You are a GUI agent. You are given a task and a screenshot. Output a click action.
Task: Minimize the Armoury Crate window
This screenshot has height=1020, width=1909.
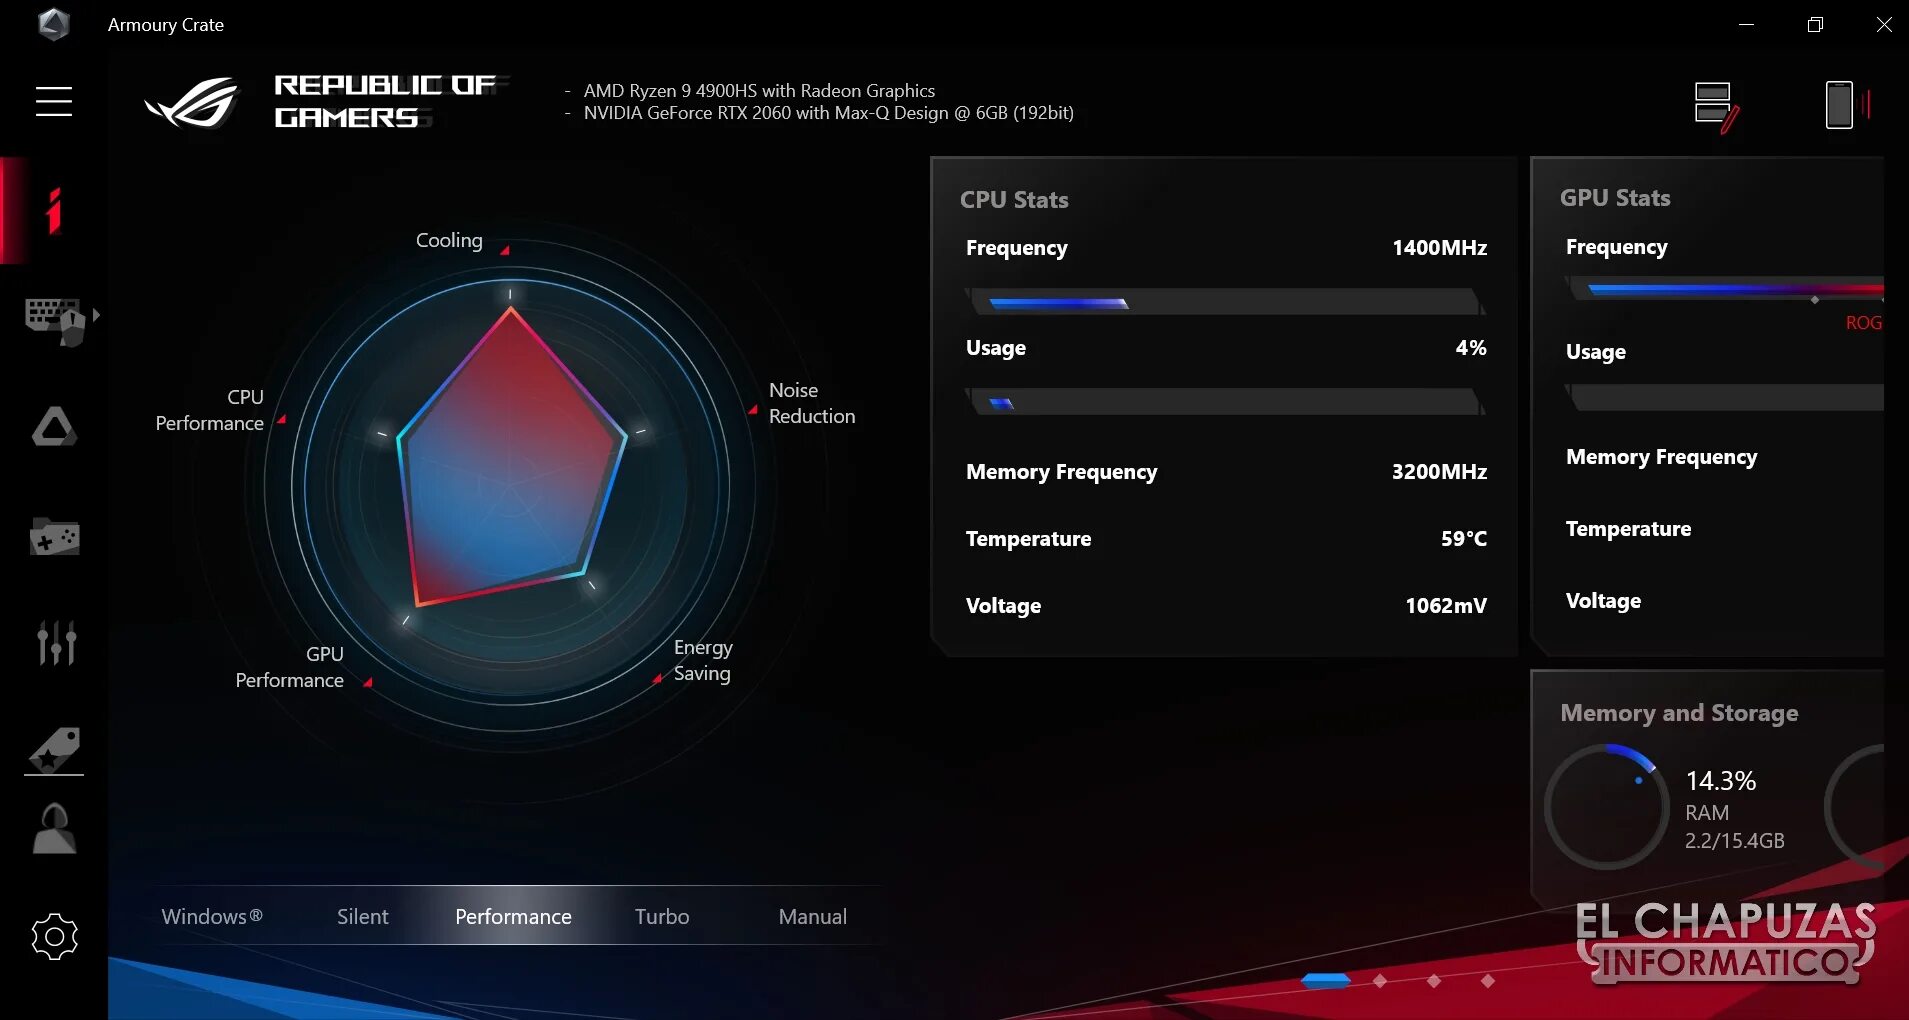click(x=1747, y=24)
